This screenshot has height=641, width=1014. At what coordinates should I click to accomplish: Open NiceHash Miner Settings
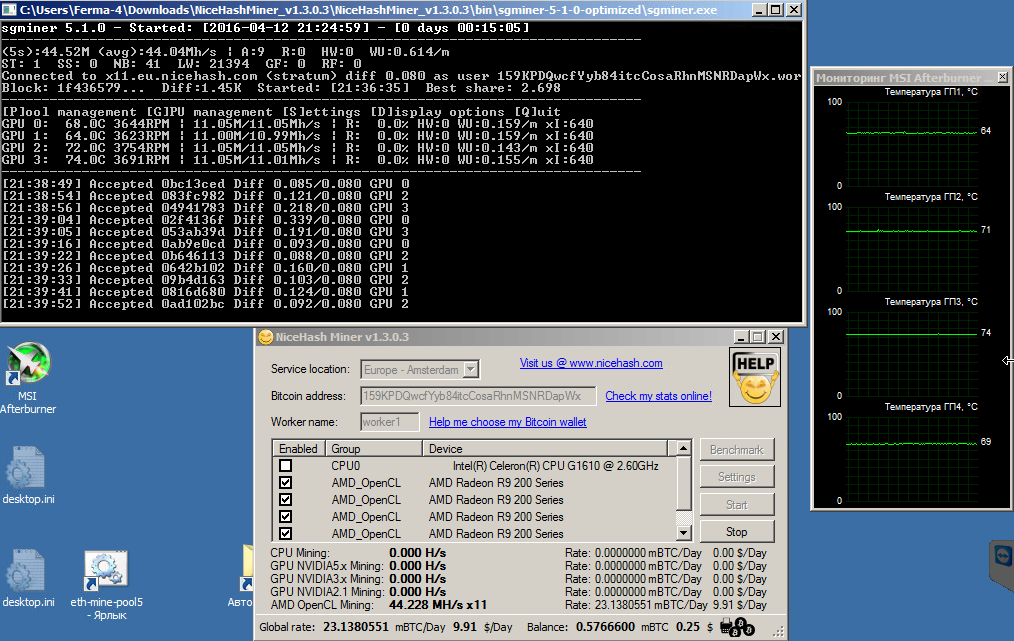[737, 477]
